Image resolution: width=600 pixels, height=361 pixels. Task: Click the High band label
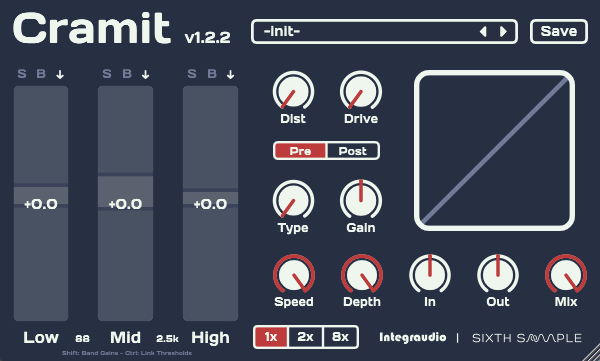(210, 338)
